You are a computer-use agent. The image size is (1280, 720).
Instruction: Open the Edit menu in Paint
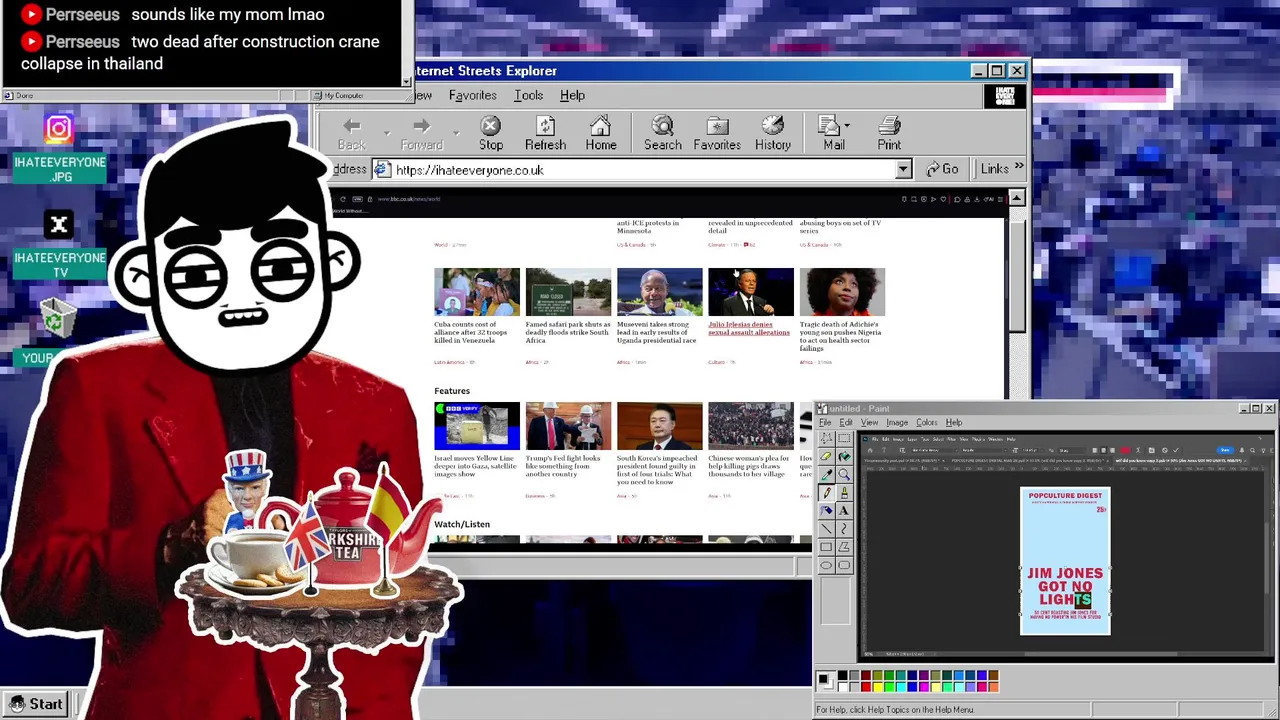[846, 422]
